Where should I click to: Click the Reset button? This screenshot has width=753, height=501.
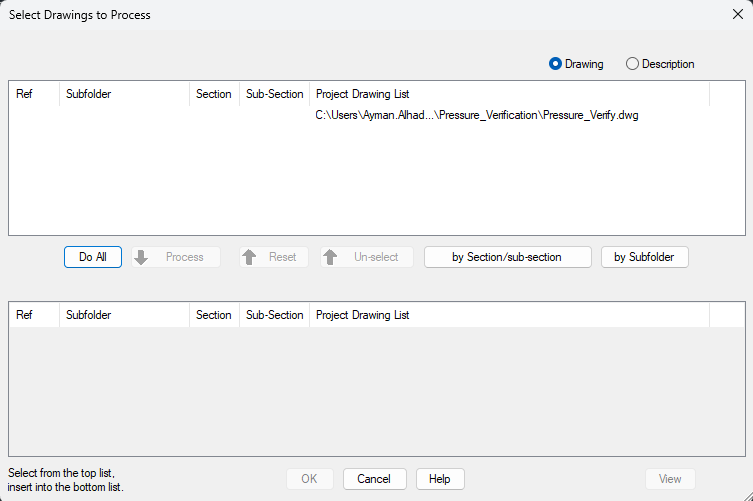click(x=274, y=257)
